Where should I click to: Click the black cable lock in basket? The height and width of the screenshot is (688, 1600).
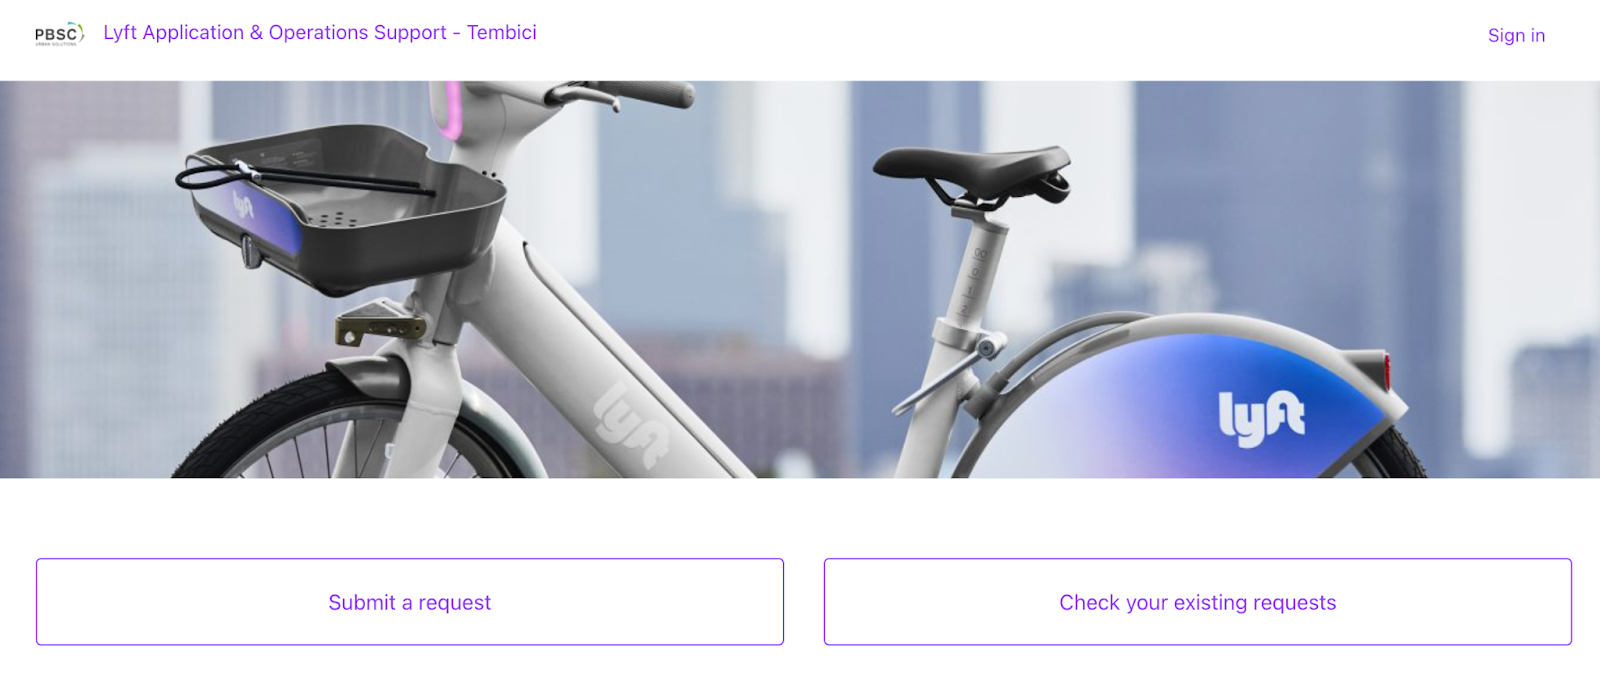300,180
